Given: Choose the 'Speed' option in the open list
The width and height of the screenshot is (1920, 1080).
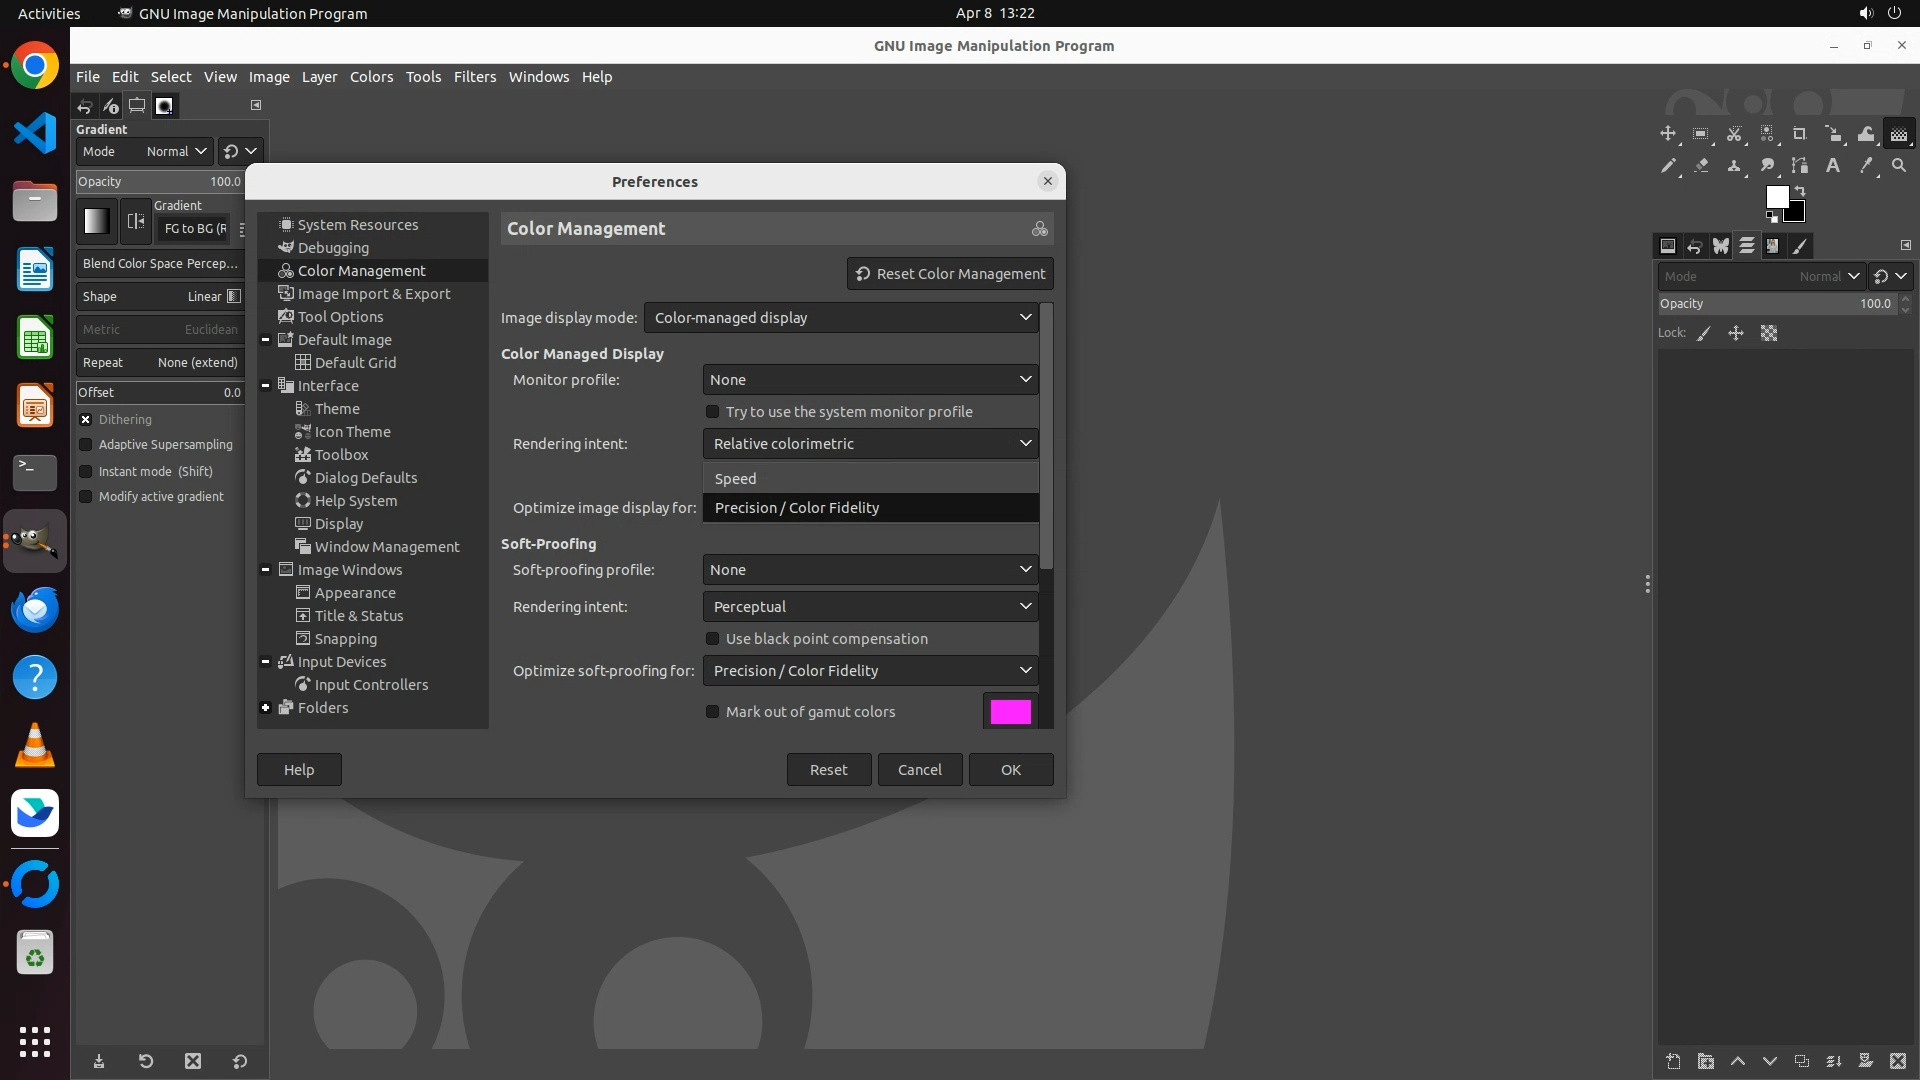Looking at the screenshot, I should tap(736, 479).
